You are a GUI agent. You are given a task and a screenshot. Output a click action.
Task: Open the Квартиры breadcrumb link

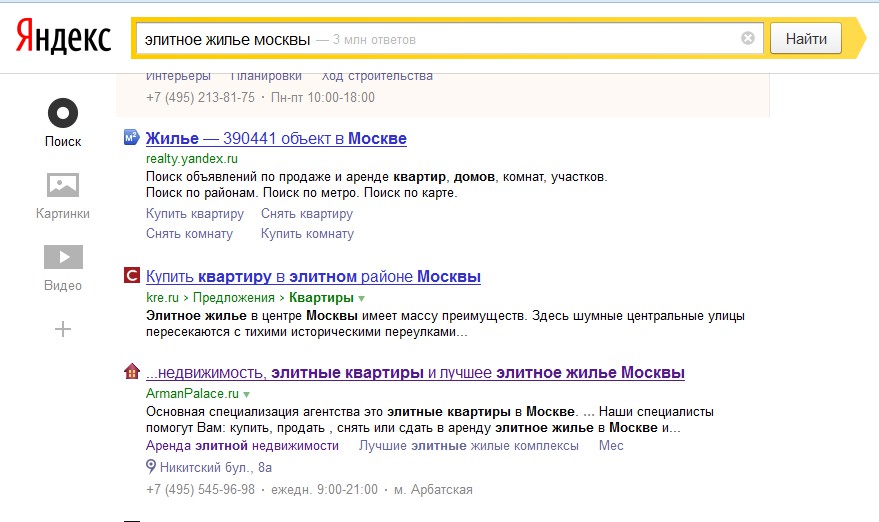pos(321,298)
